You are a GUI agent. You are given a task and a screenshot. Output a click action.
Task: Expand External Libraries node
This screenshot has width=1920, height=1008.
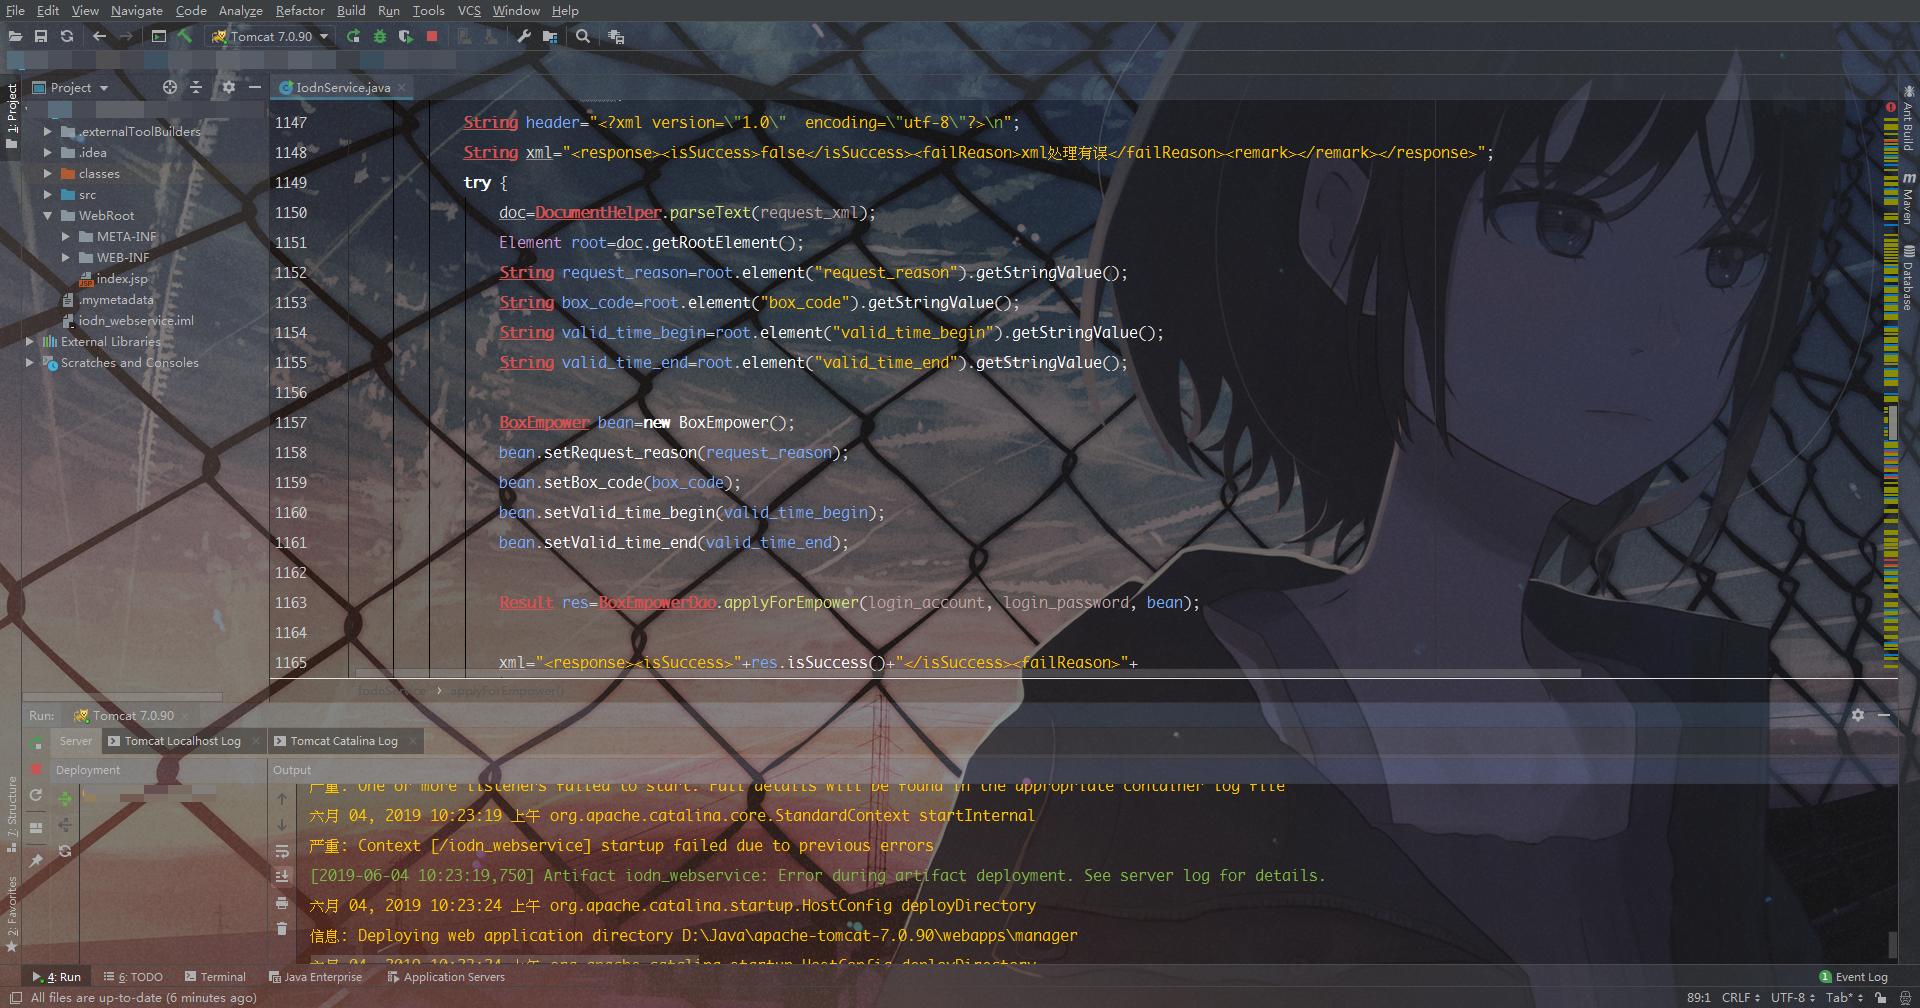29,341
